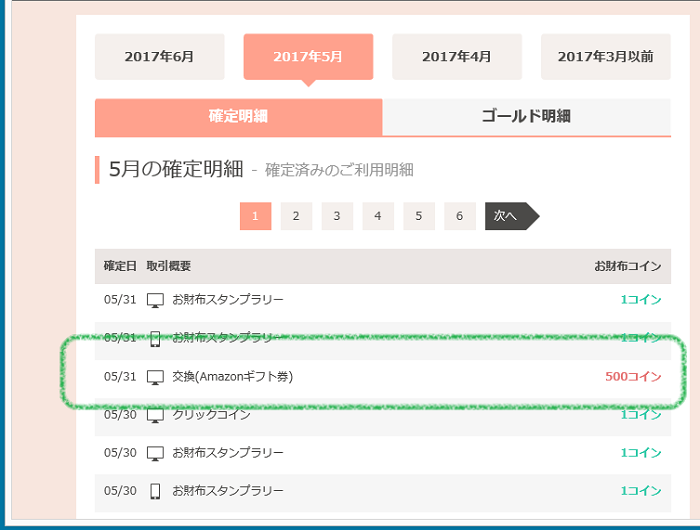Click the 交換(Amazonギフト券) transaction text
Image resolution: width=700 pixels, height=530 pixels.
233,377
